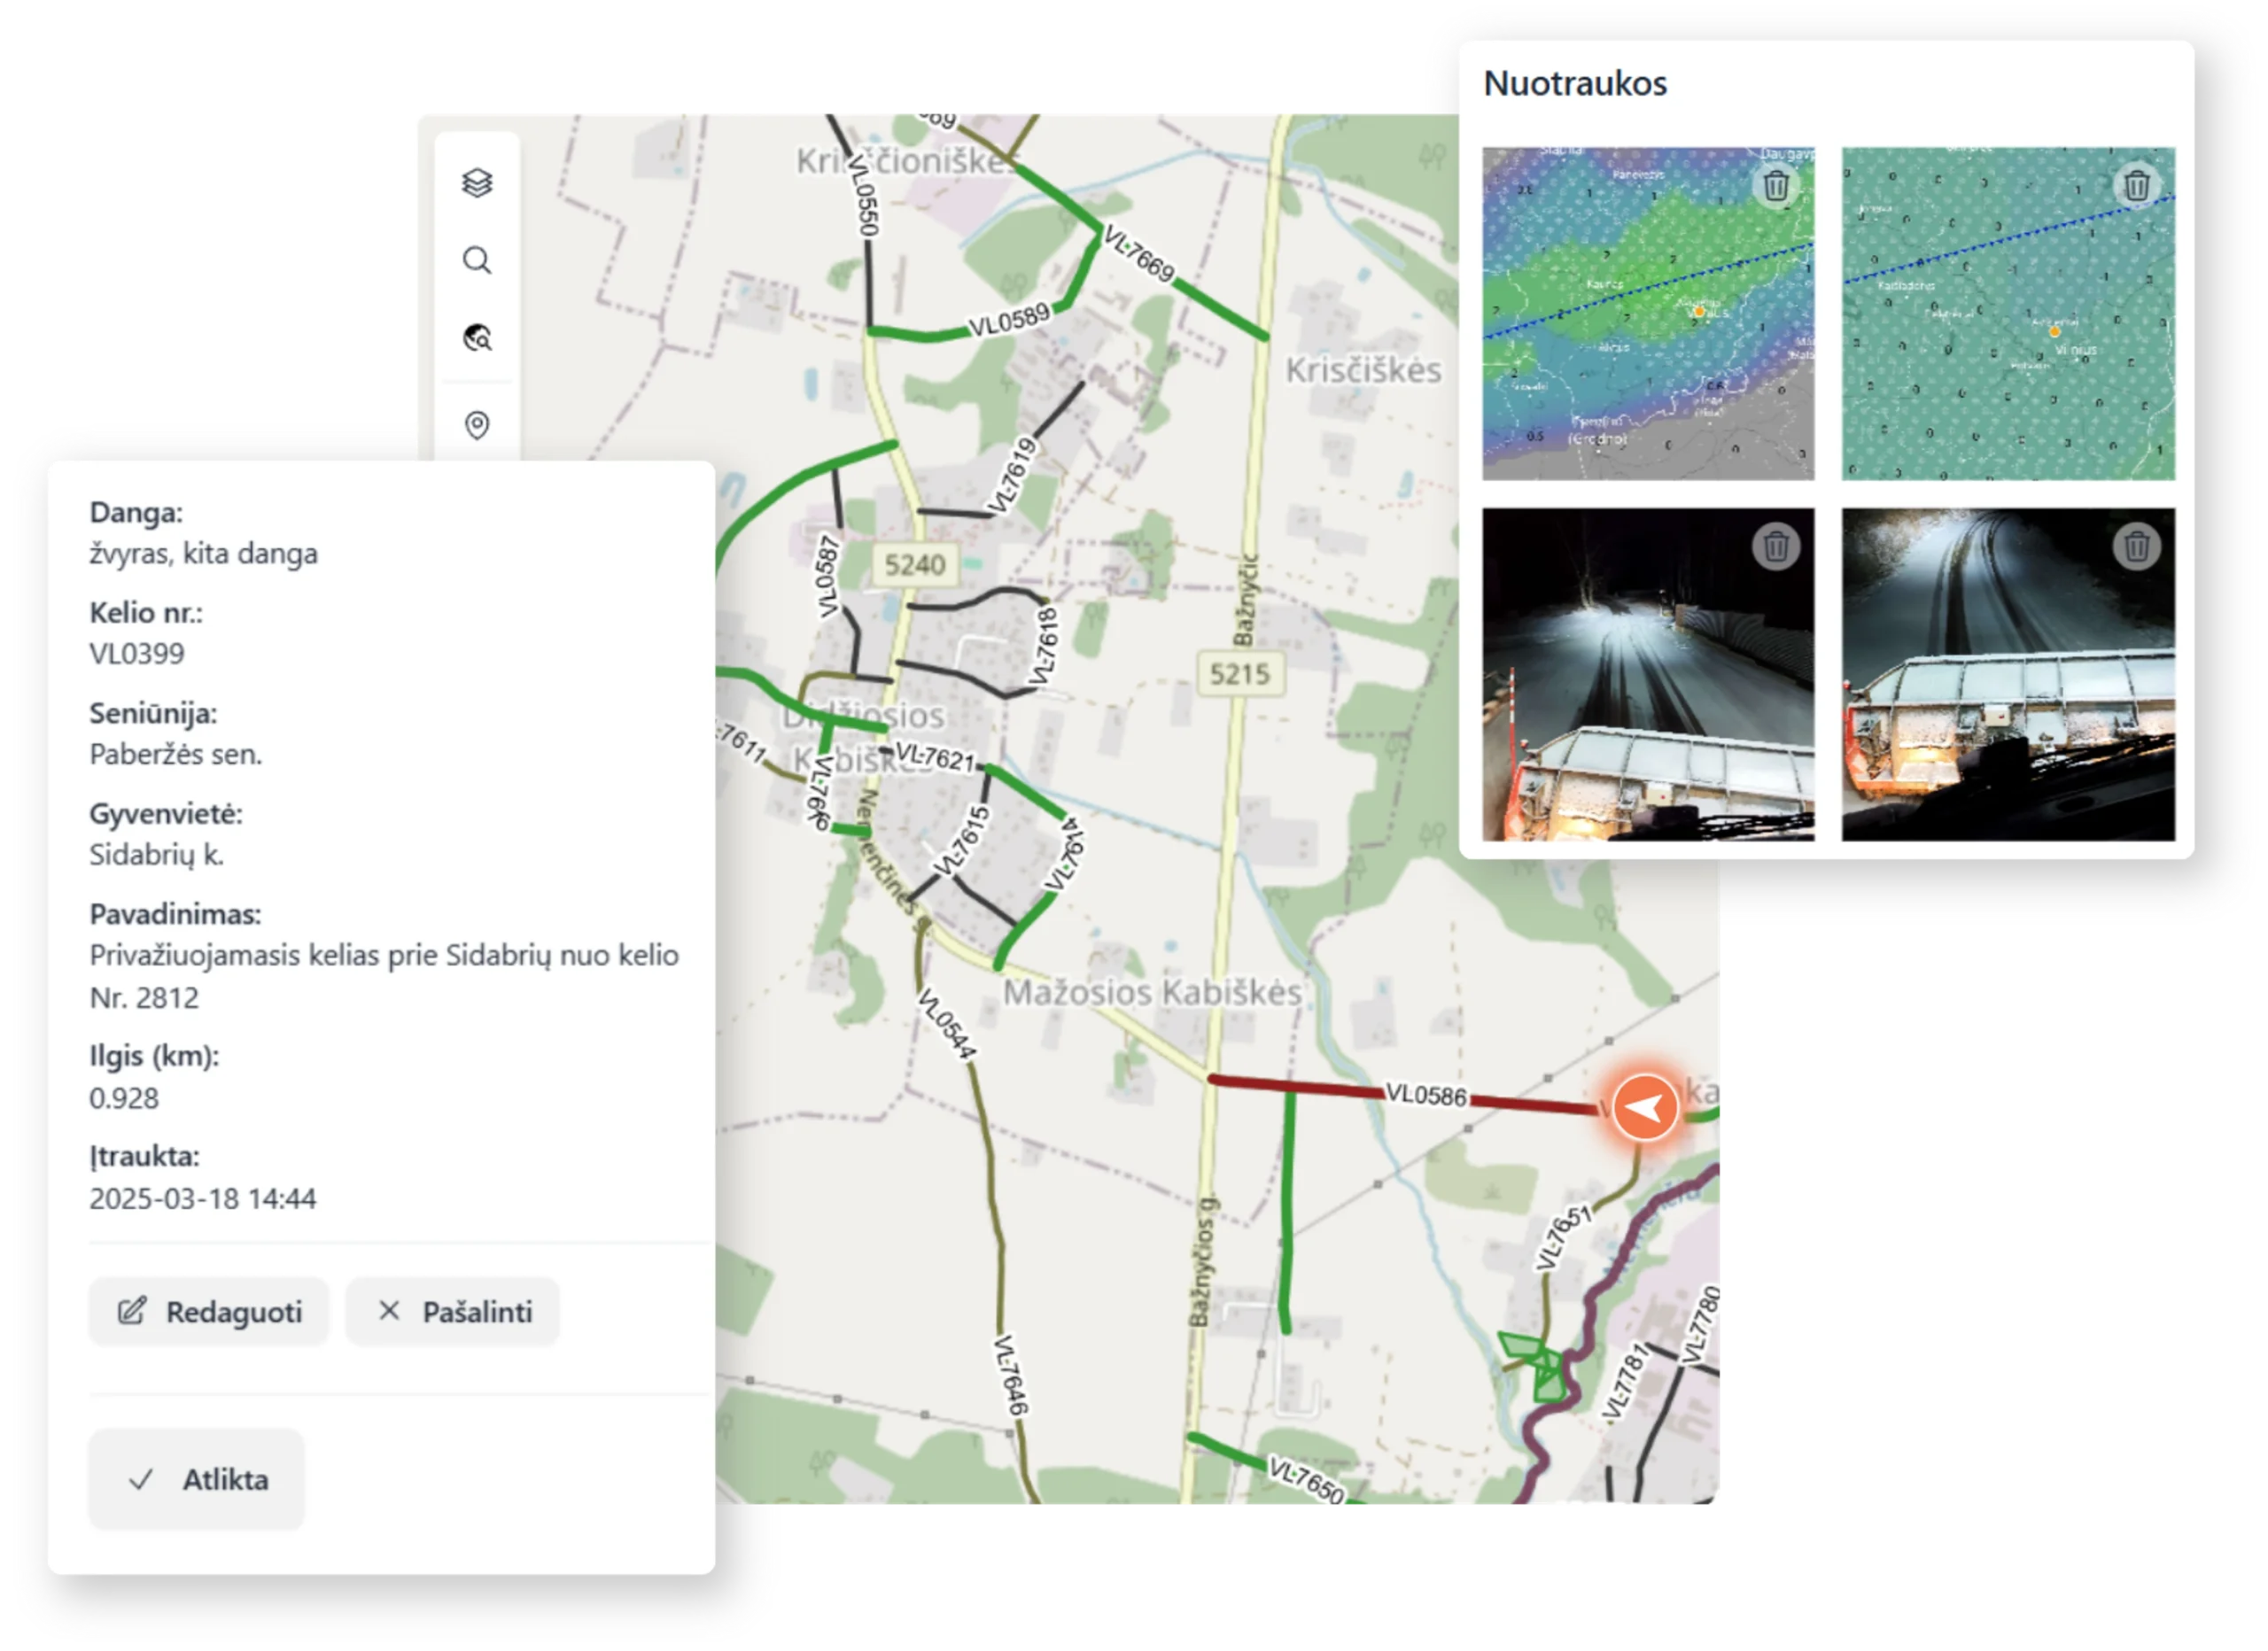
Task: Click the VL-7621 road label
Action: [x=934, y=757]
